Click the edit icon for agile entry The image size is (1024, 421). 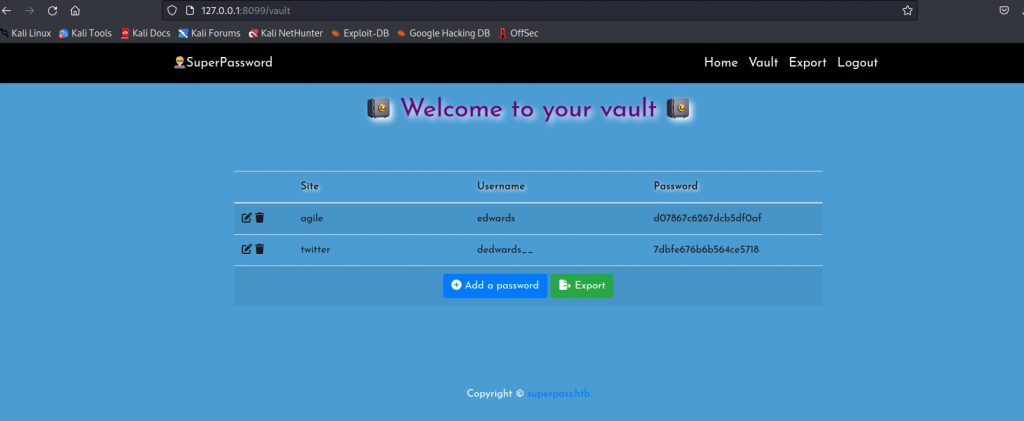(246, 218)
